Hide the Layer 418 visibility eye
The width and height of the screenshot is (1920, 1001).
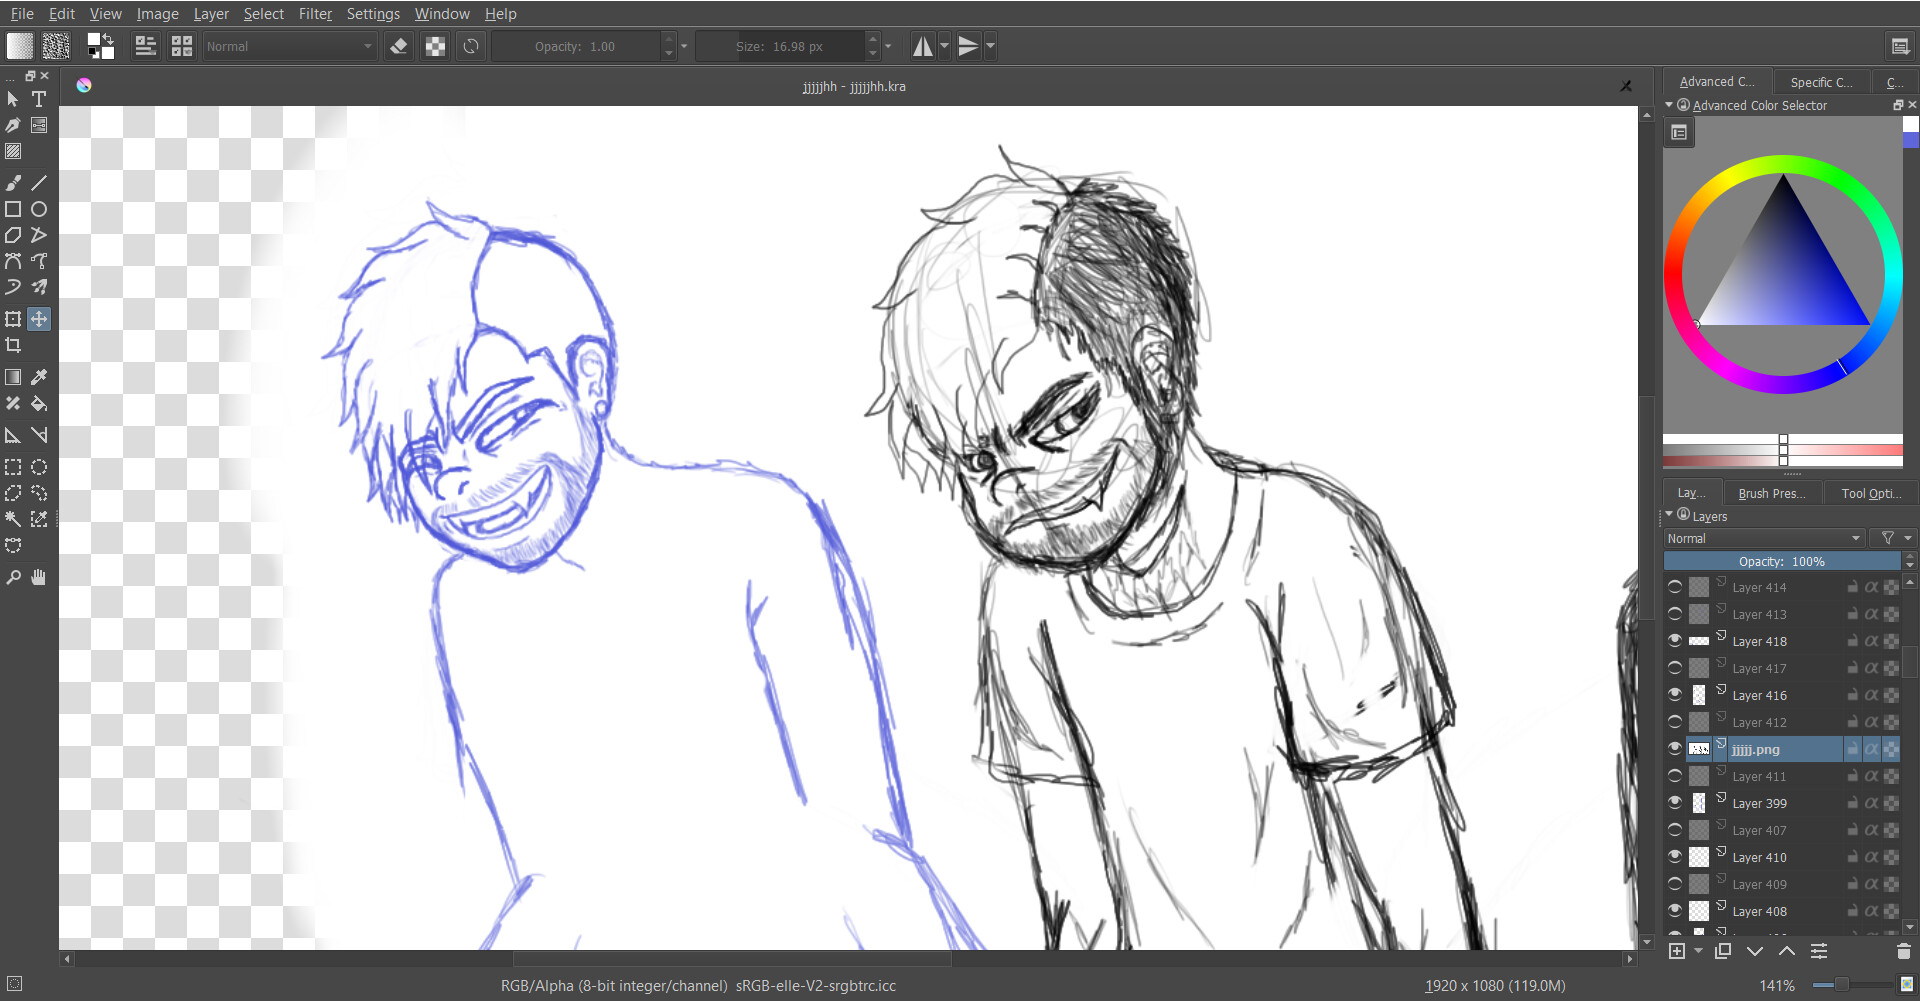click(x=1675, y=640)
